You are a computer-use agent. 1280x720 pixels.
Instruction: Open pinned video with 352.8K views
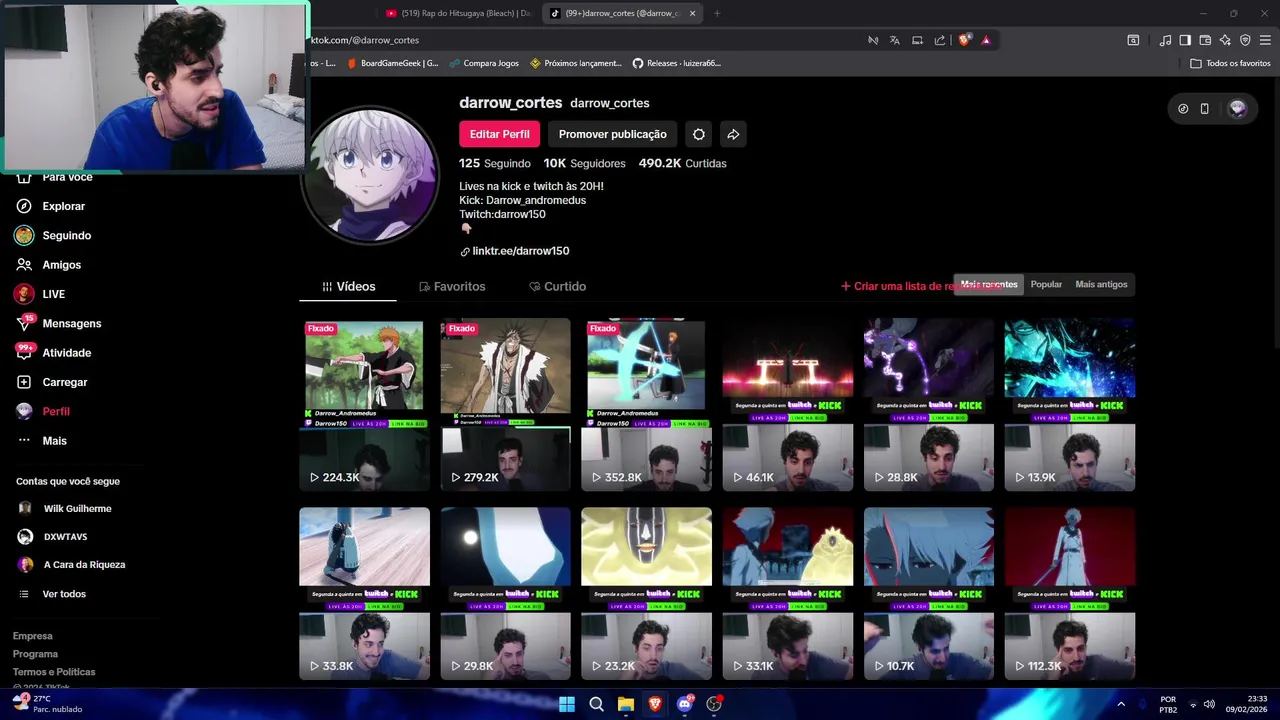(646, 404)
